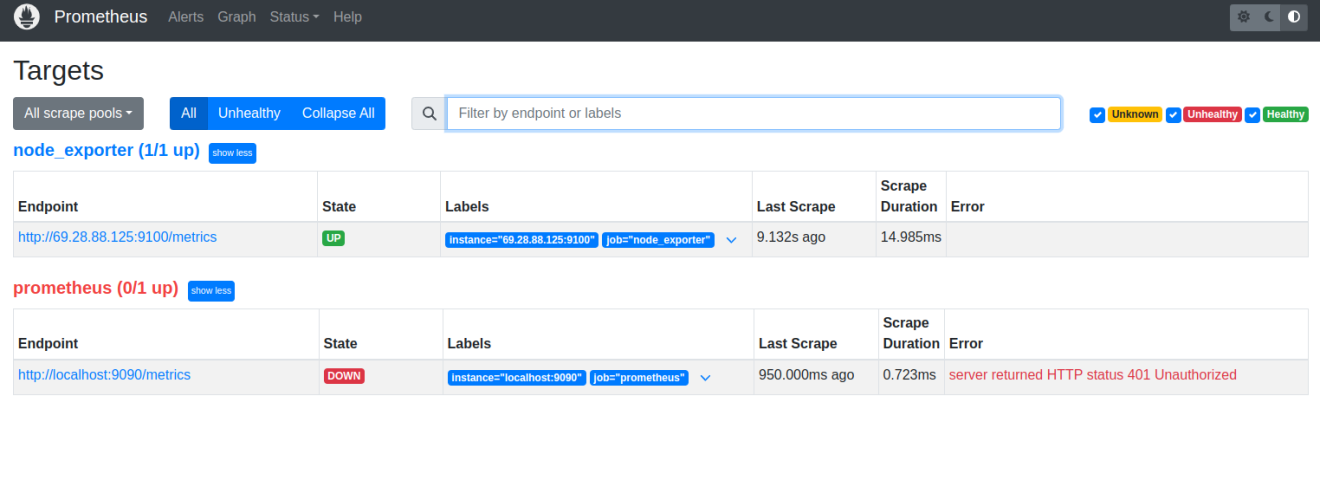
Task: Switch to light theme sun icon
Action: (x=1244, y=17)
